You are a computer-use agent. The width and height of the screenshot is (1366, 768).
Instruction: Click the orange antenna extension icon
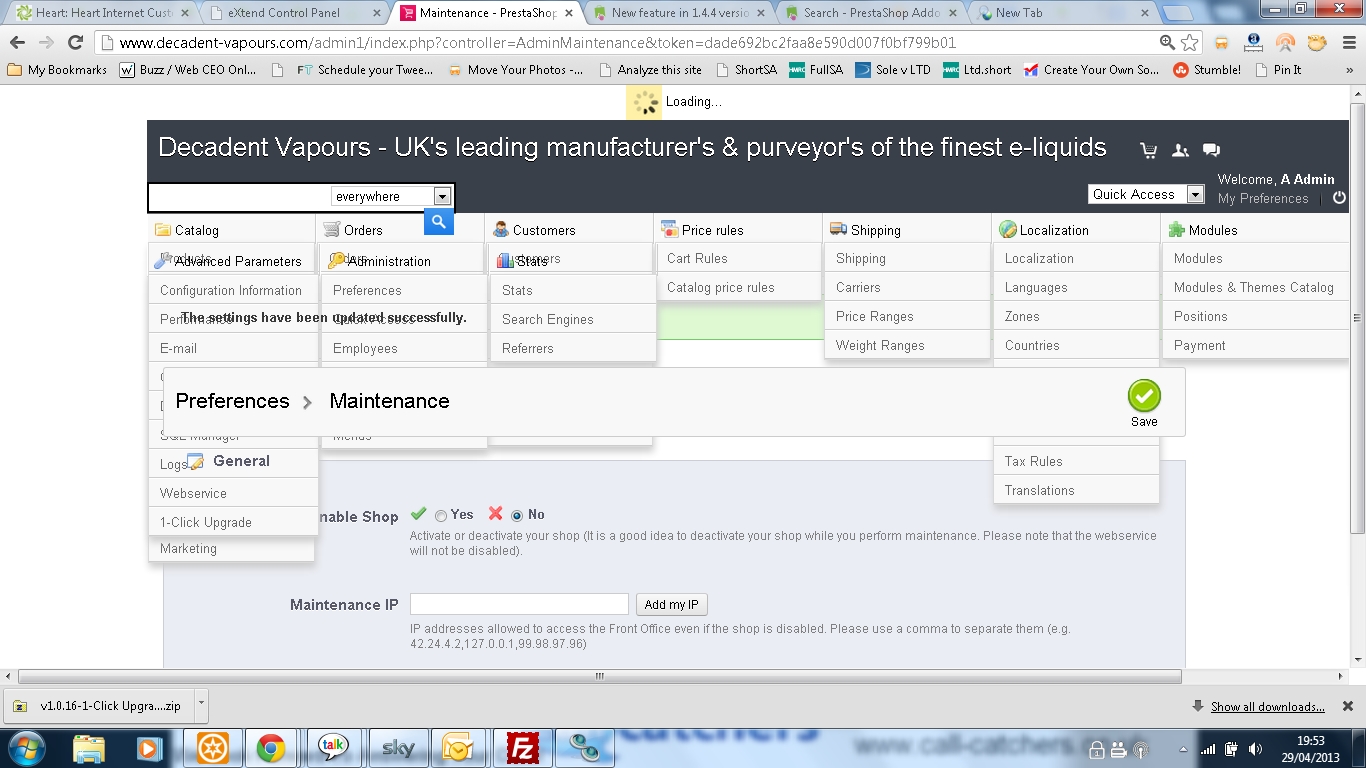(1285, 43)
